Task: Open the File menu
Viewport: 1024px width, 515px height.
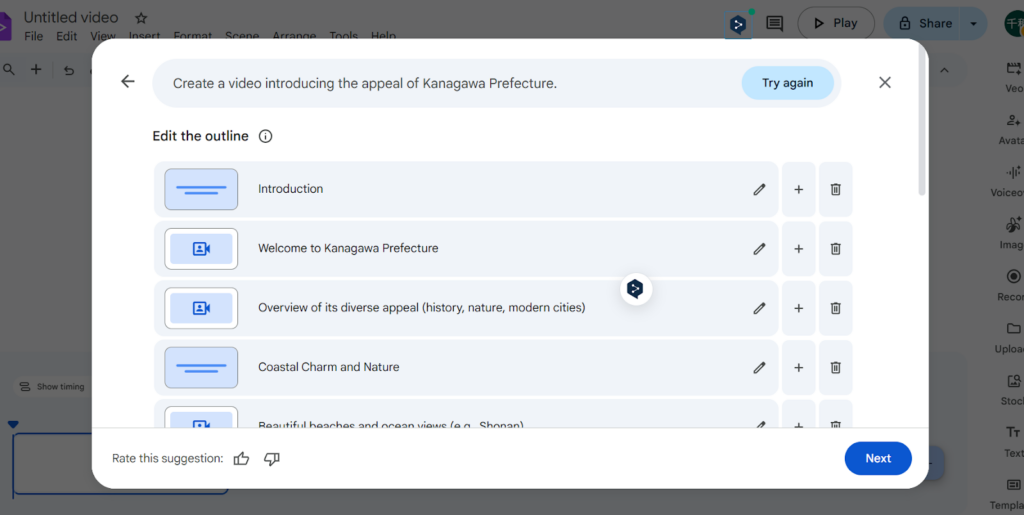Action: tap(33, 37)
